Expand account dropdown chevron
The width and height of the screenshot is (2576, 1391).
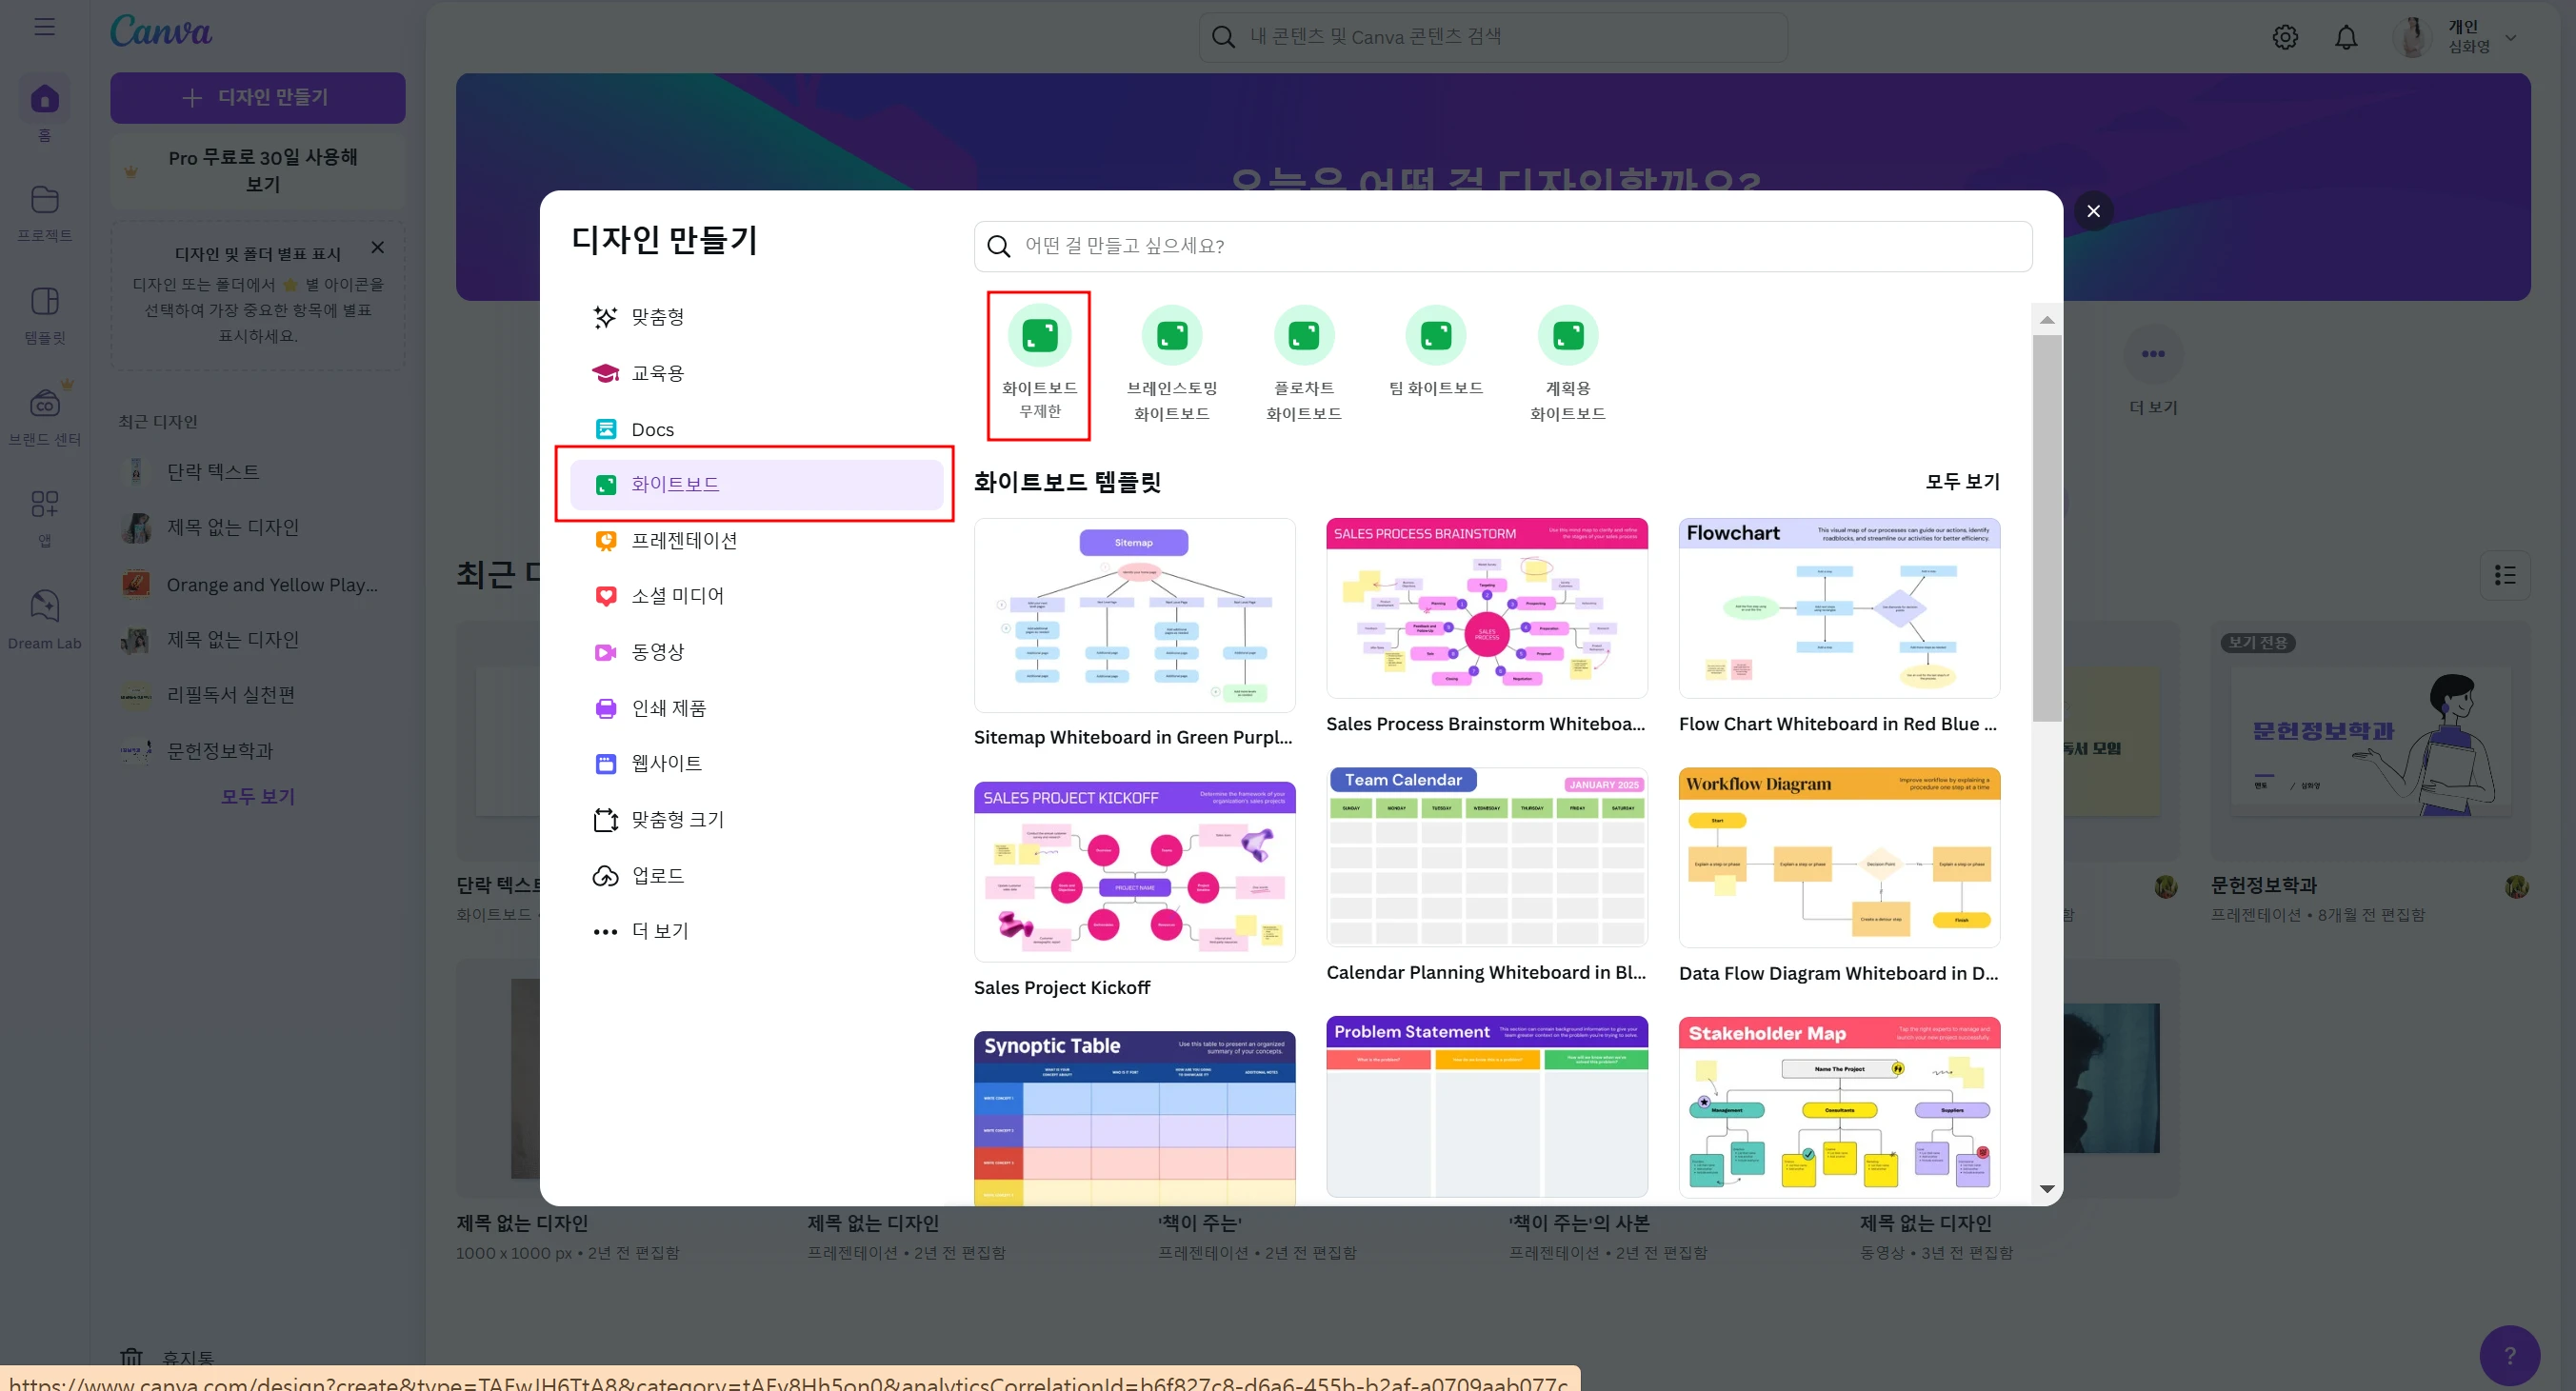2511,37
